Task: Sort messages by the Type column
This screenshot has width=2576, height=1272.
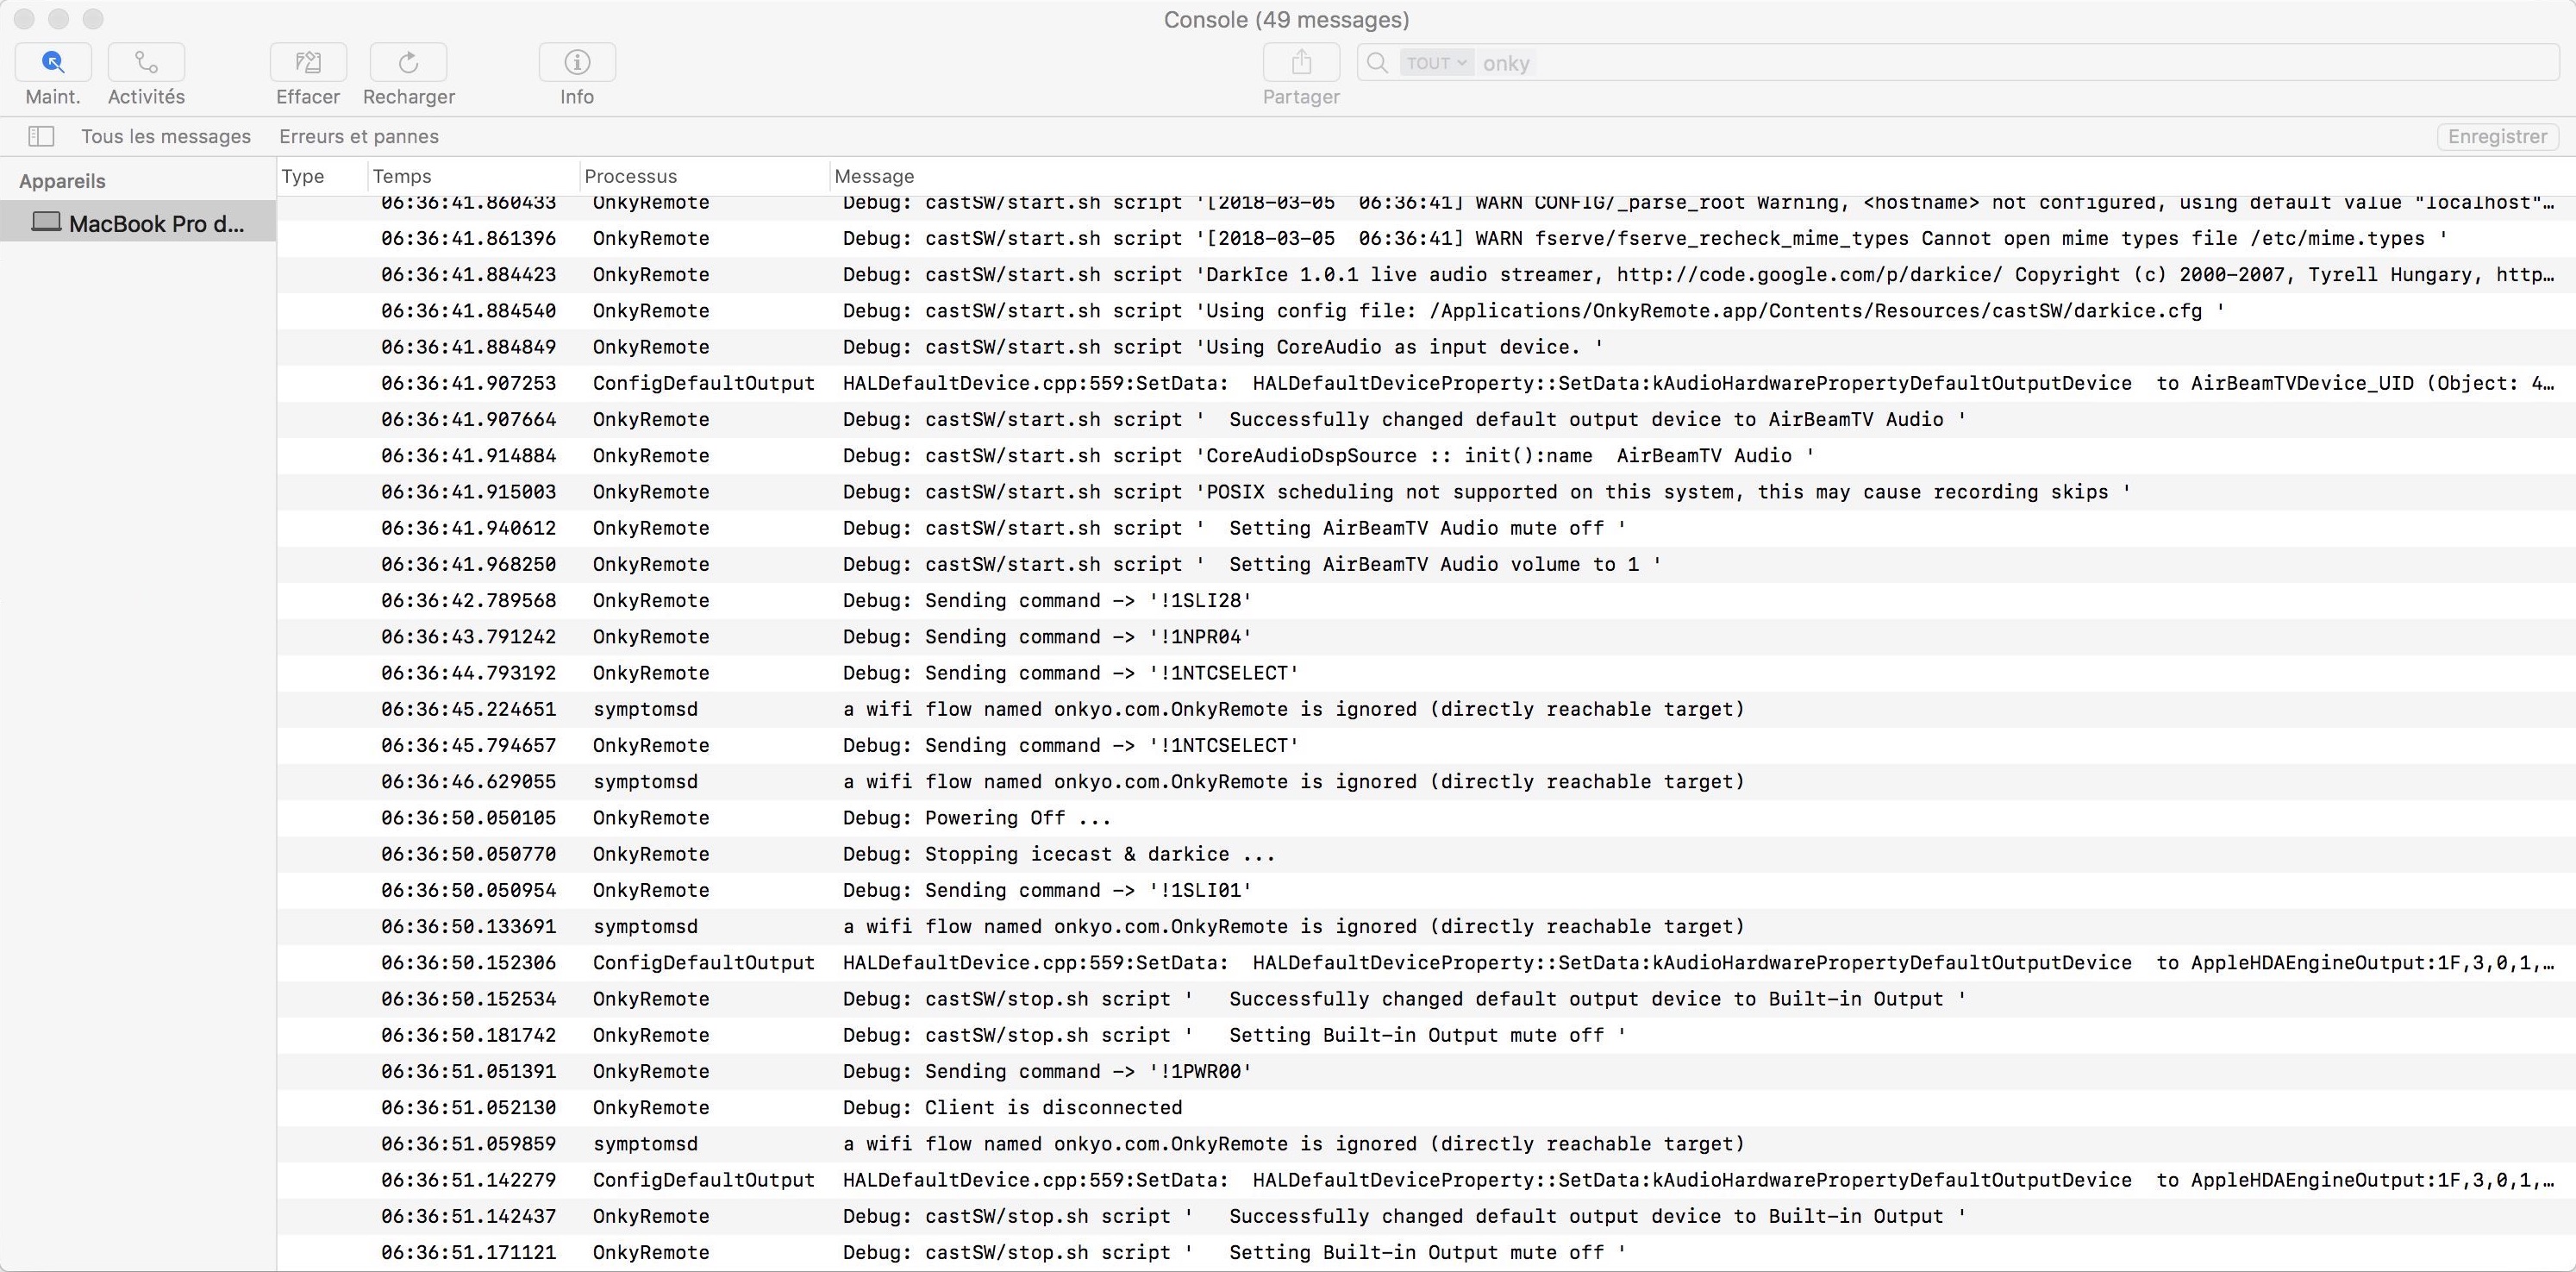Action: [303, 175]
